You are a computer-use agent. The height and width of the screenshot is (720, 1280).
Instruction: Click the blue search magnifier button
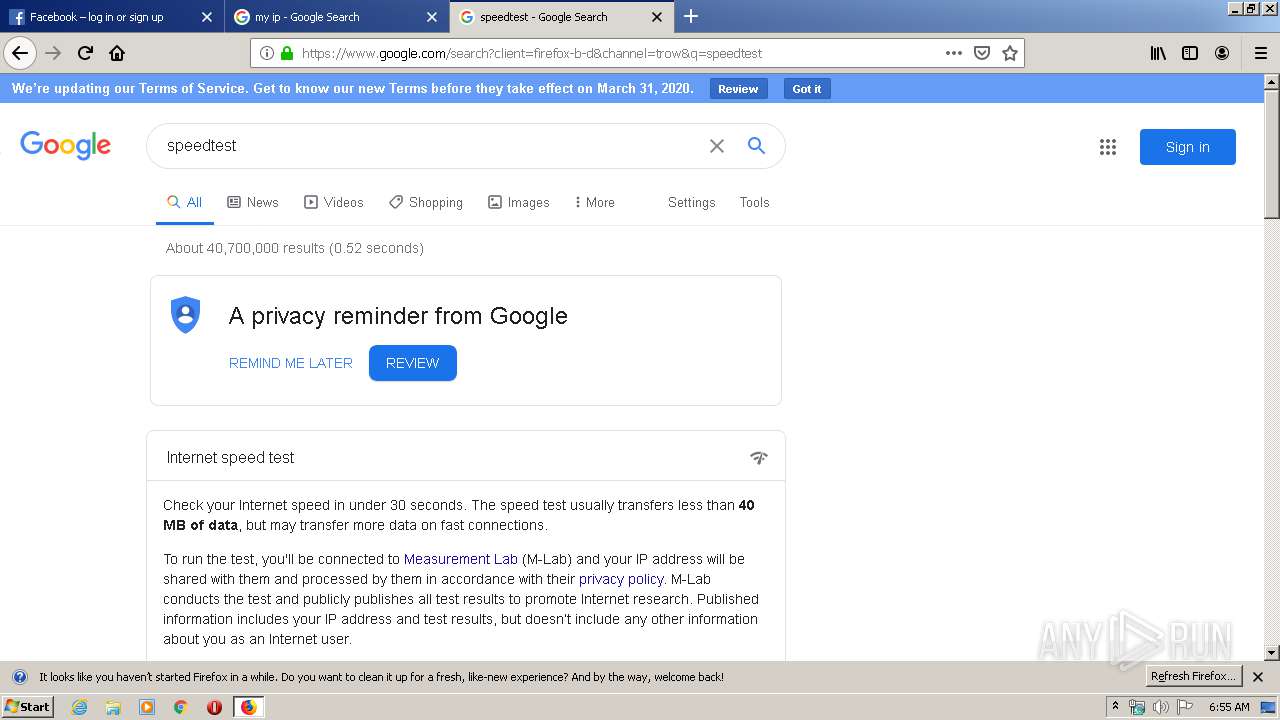pyautogui.click(x=757, y=146)
